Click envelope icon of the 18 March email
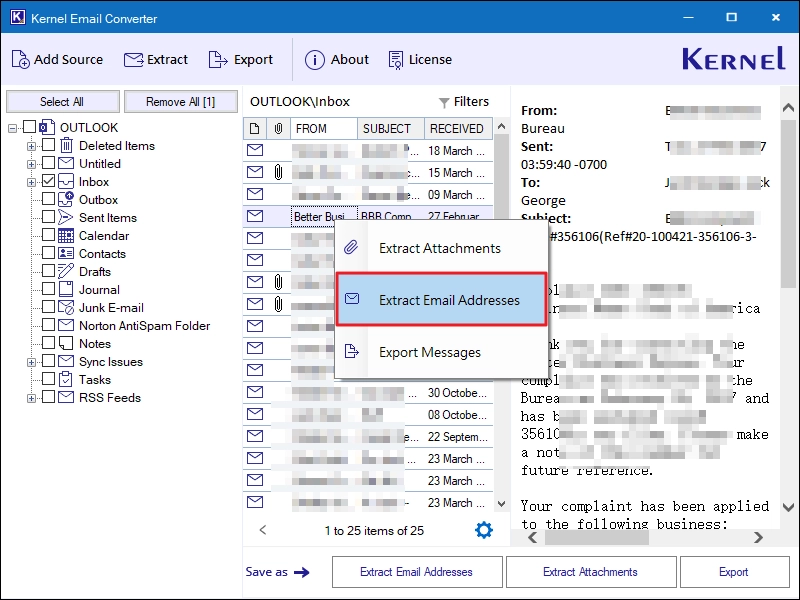800x600 pixels. (x=255, y=151)
